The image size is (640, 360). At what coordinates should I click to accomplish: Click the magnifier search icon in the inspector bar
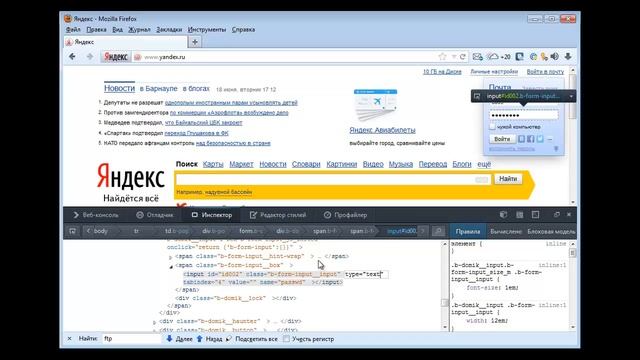pyautogui.click(x=438, y=231)
